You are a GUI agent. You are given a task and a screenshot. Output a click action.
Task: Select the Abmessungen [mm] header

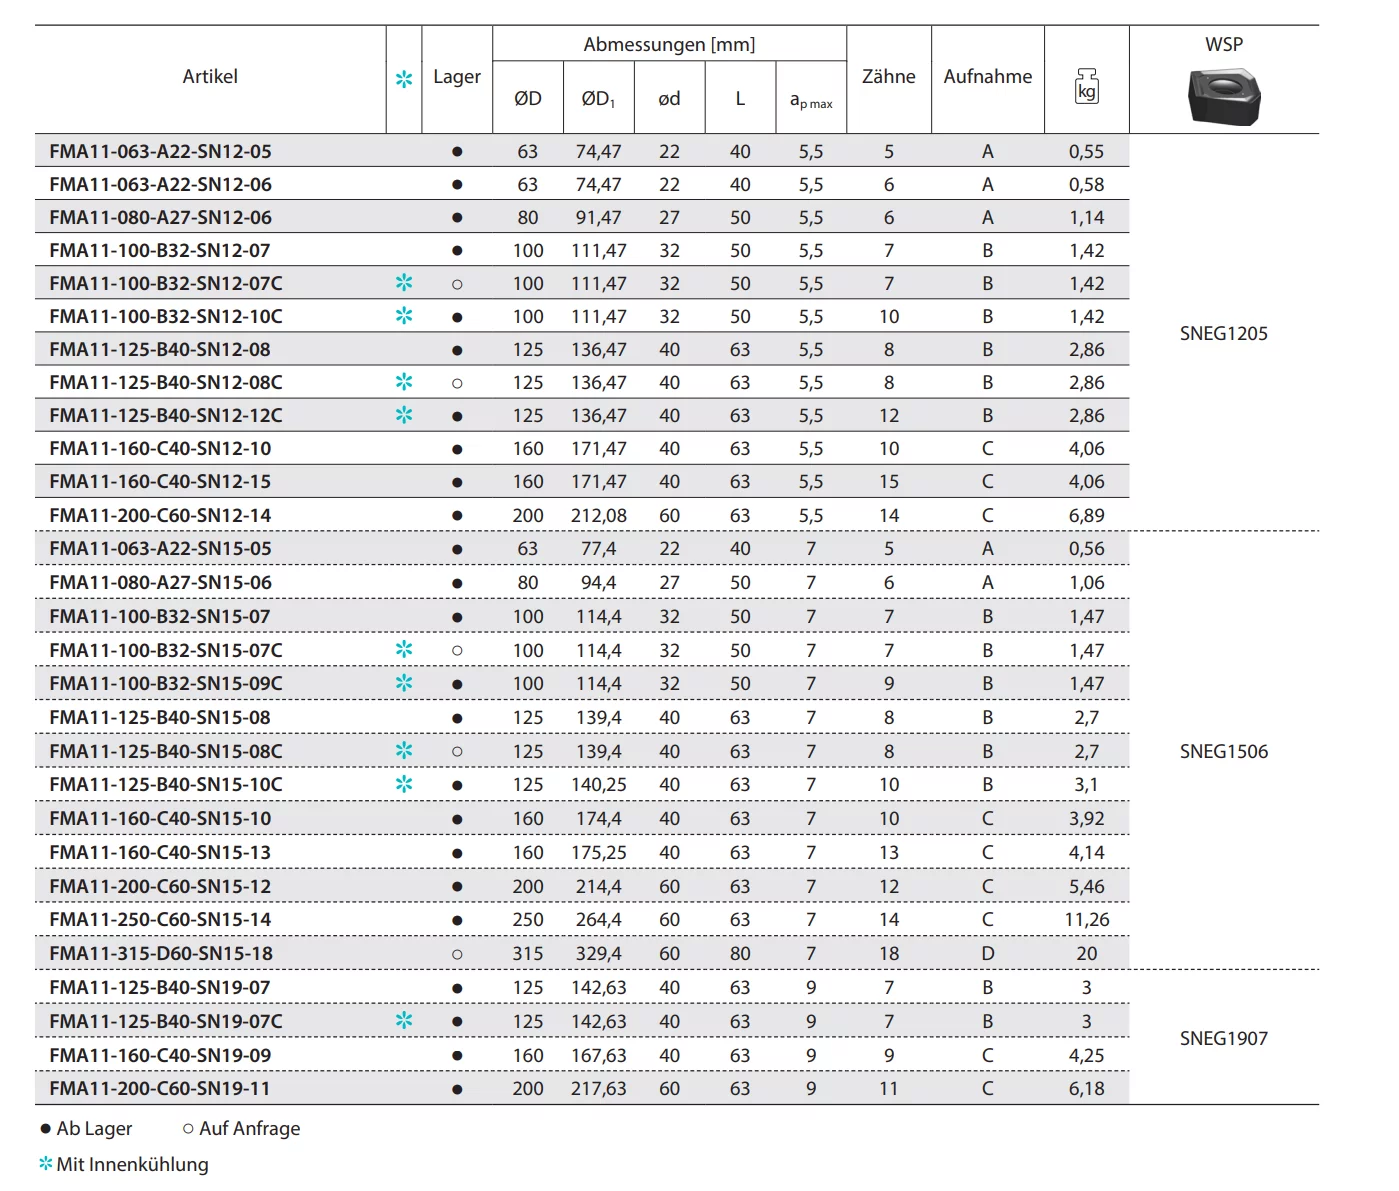[669, 45]
